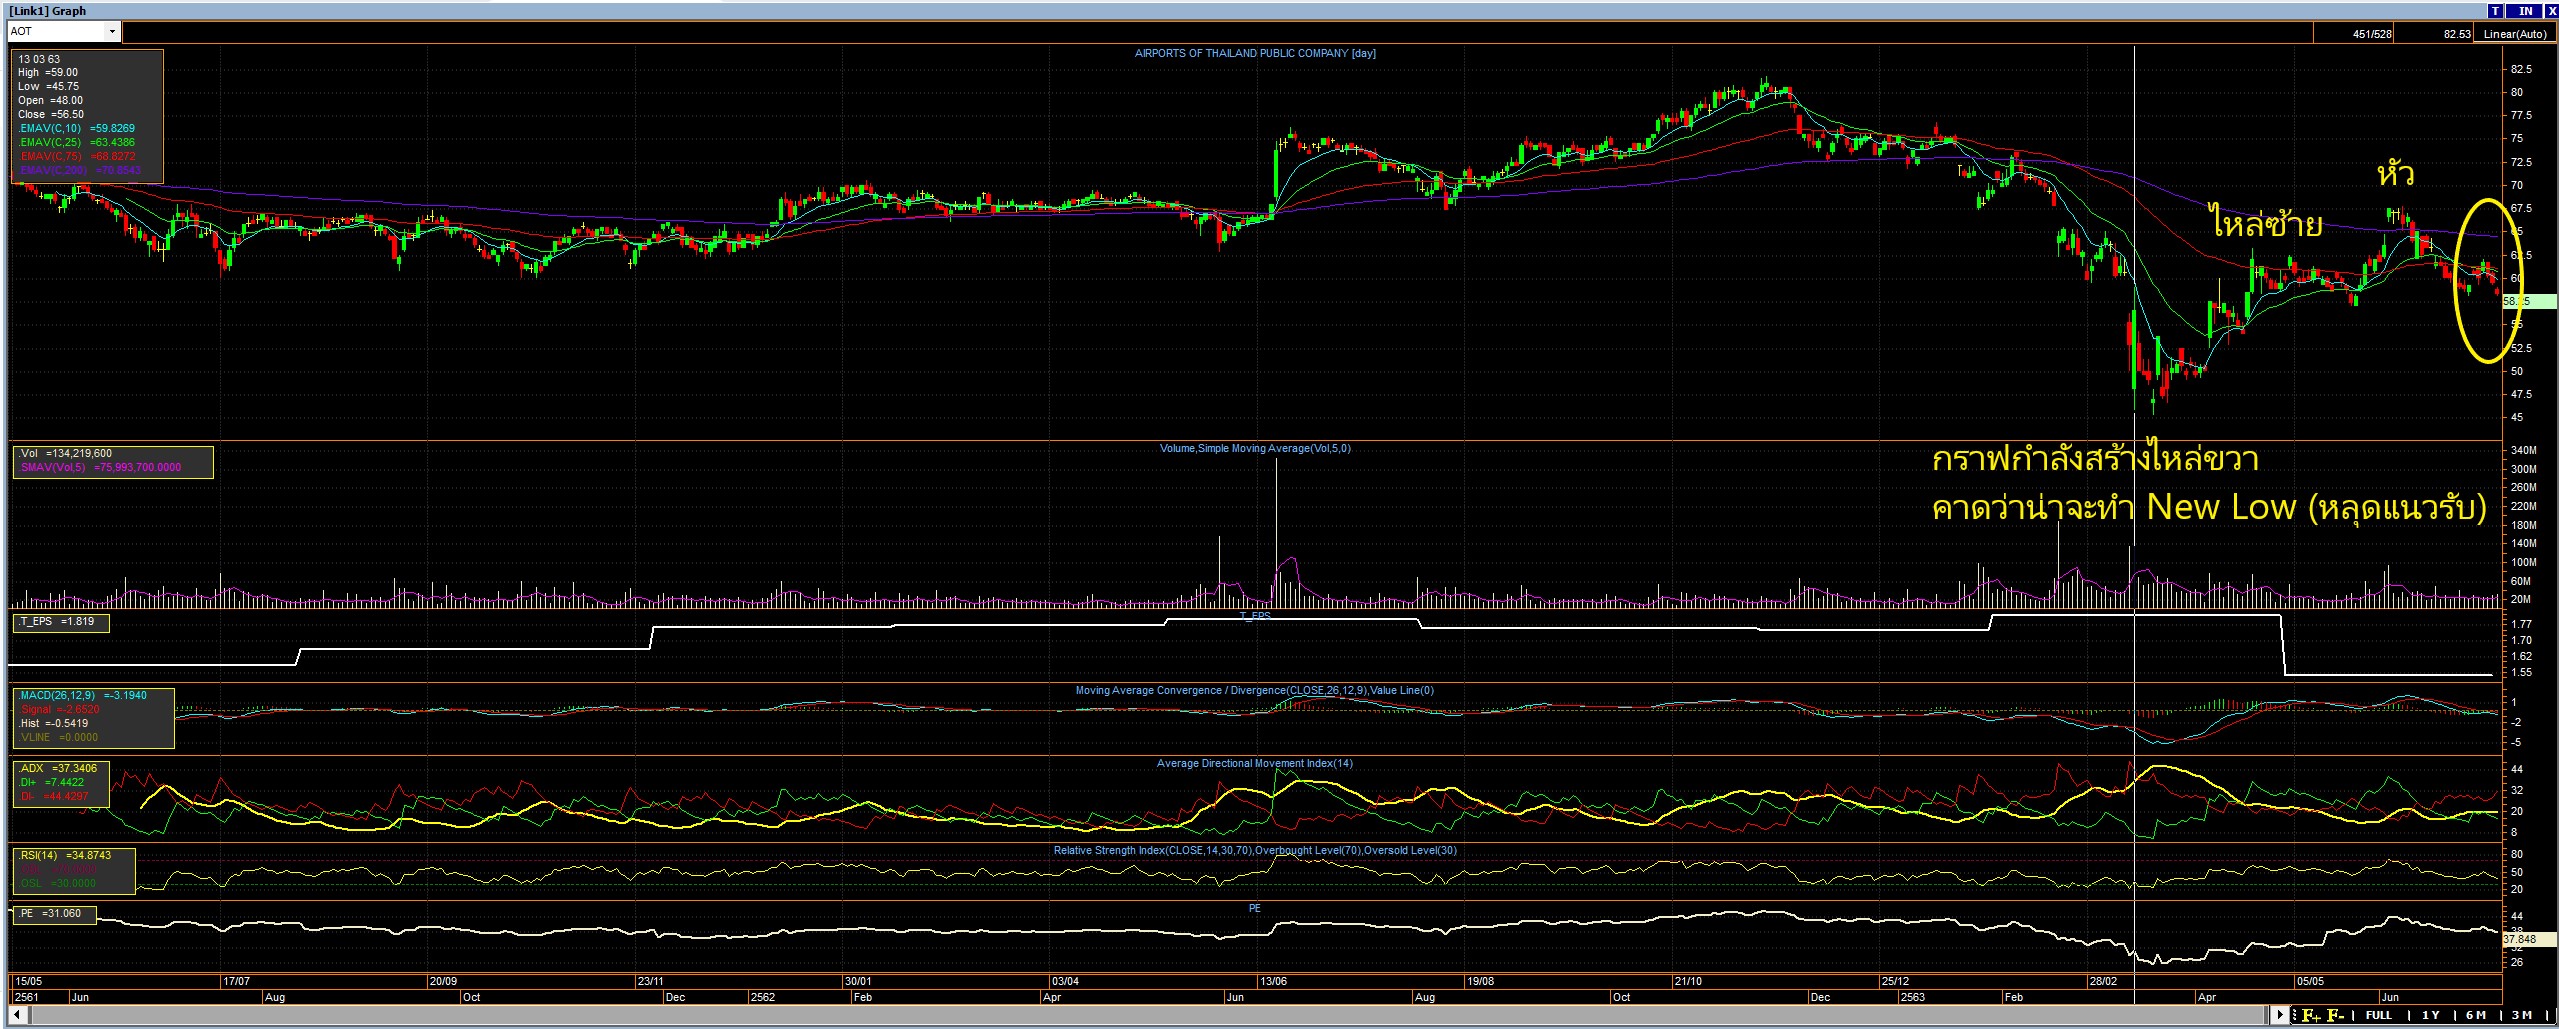Image resolution: width=2559 pixels, height=1029 pixels.
Task: Open the AOT symbol dropdown
Action: (x=111, y=32)
